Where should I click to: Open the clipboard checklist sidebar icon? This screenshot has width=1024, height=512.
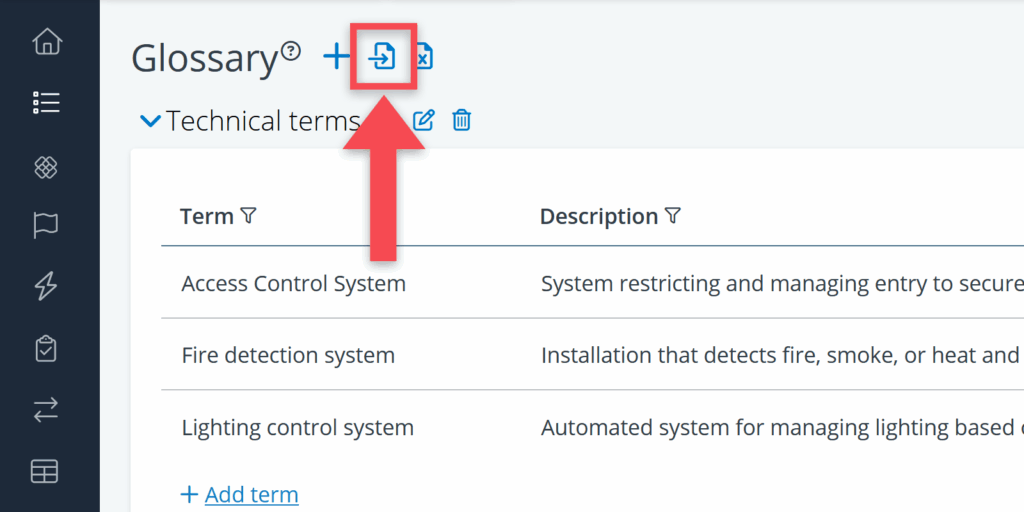click(x=47, y=349)
